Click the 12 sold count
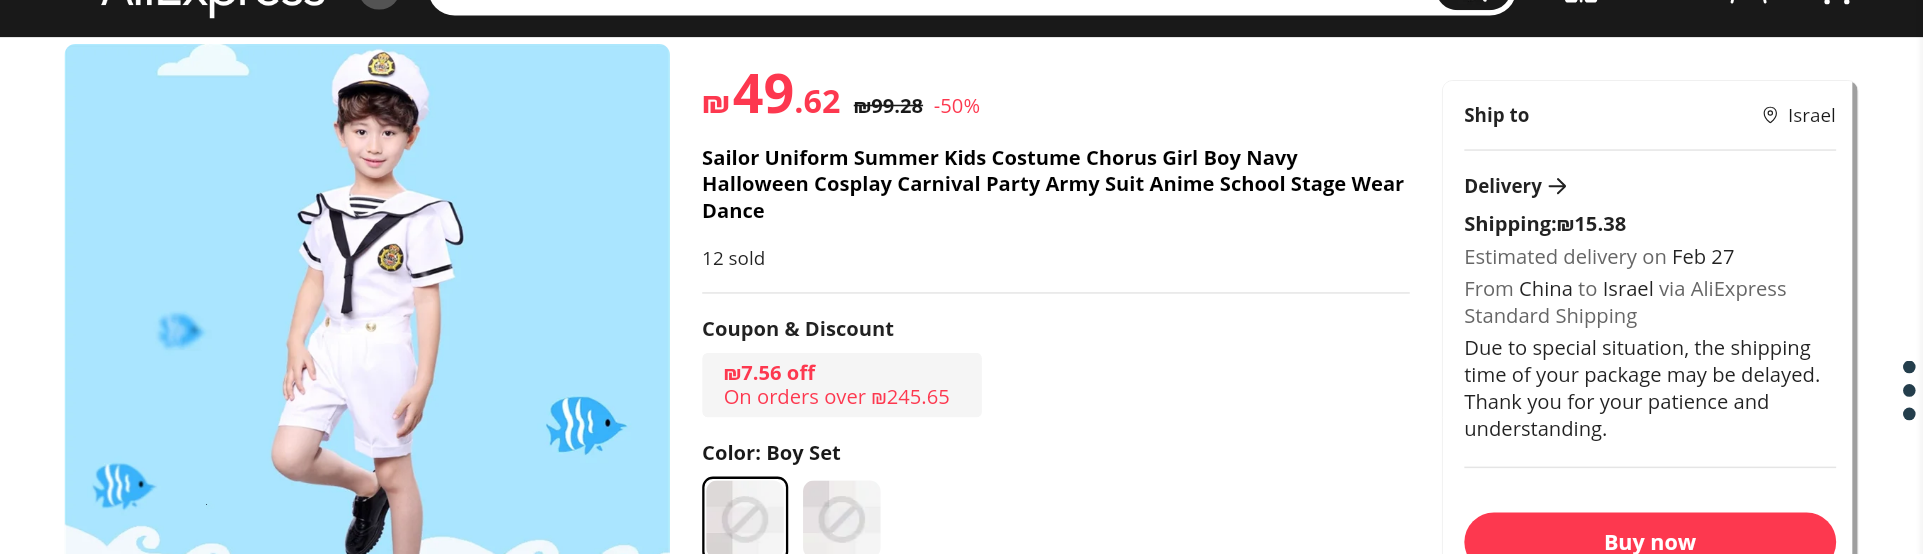 pos(733,258)
